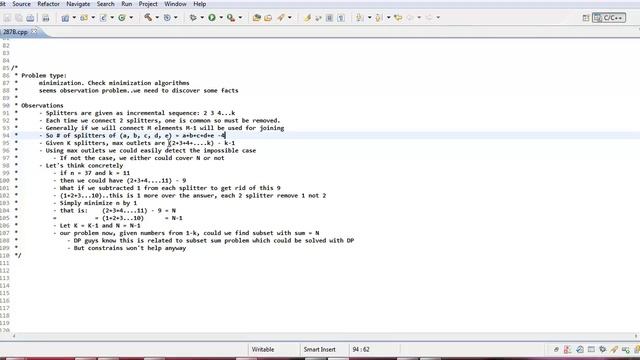Click the window-shaped icon in the status bar
Viewport: 640px width, 360px height.
(591, 349)
